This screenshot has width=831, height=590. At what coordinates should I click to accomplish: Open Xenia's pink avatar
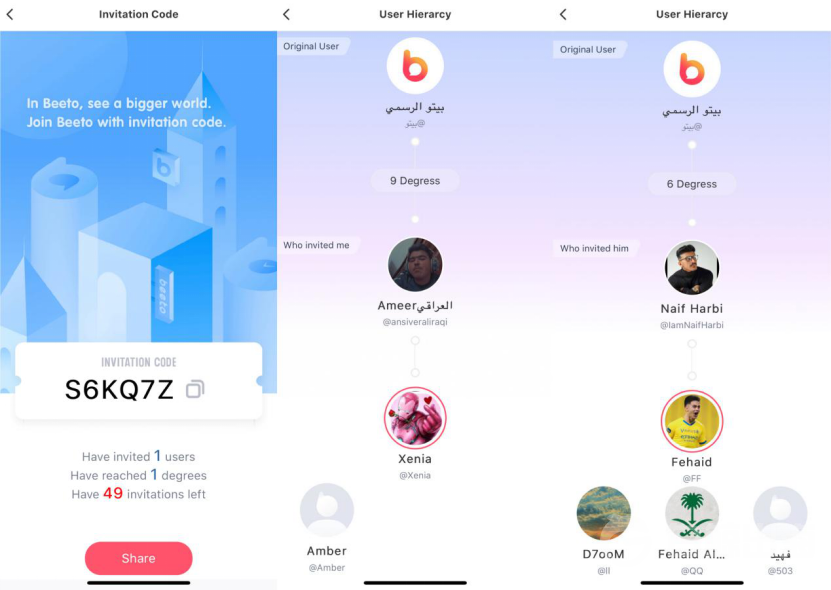(415, 418)
